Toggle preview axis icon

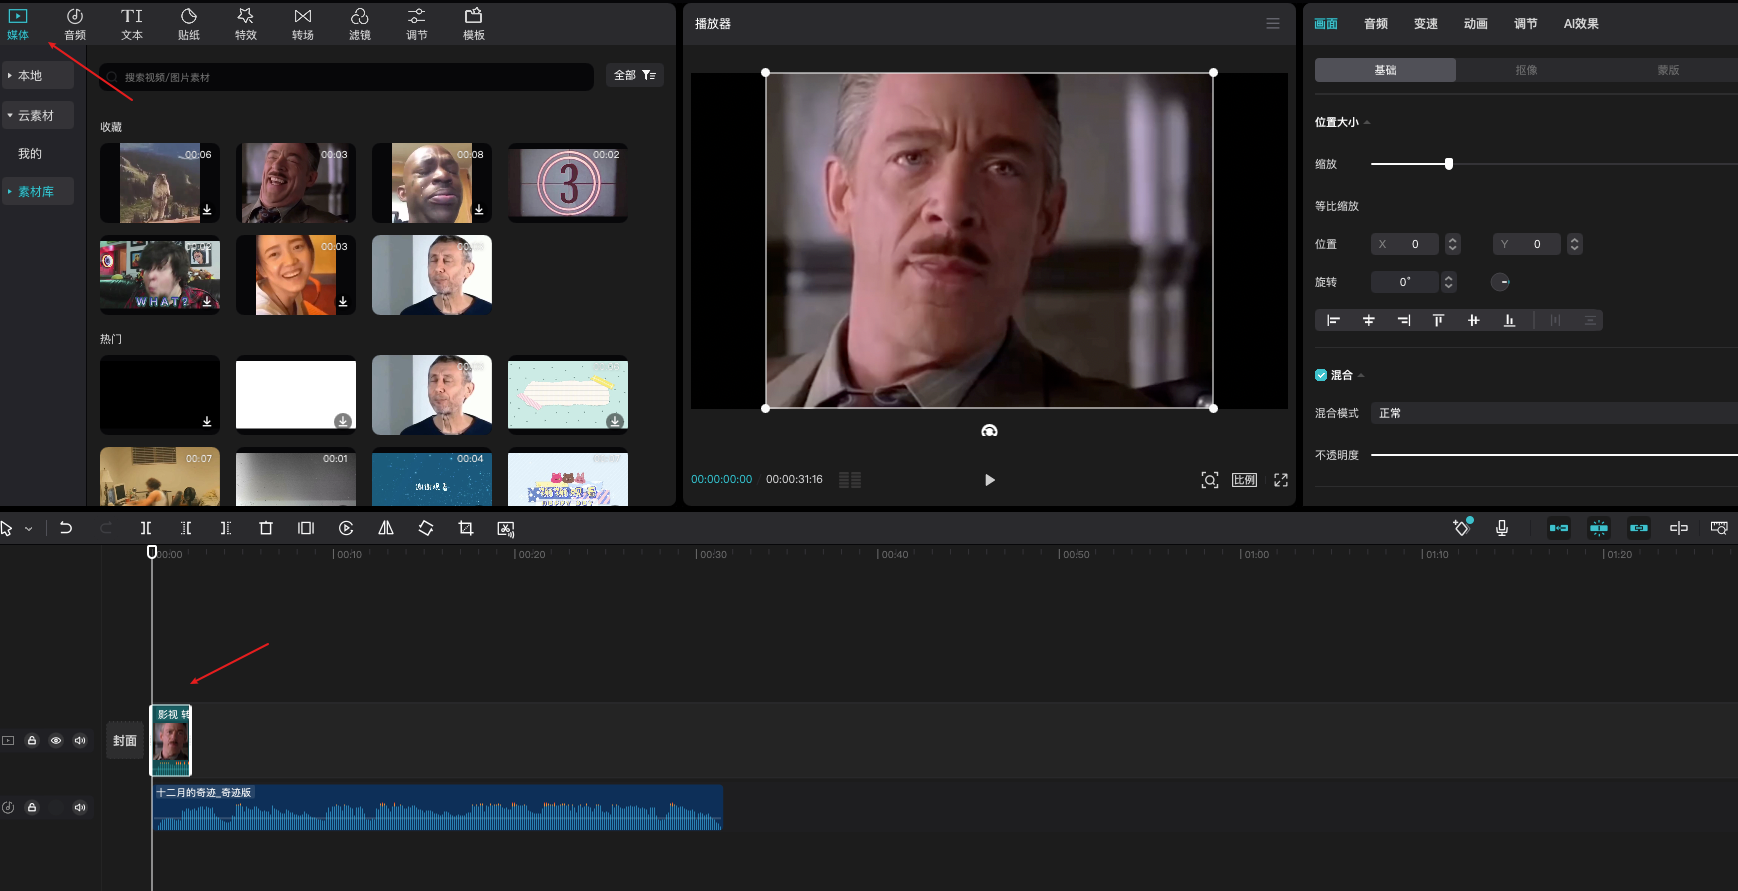coord(1679,528)
